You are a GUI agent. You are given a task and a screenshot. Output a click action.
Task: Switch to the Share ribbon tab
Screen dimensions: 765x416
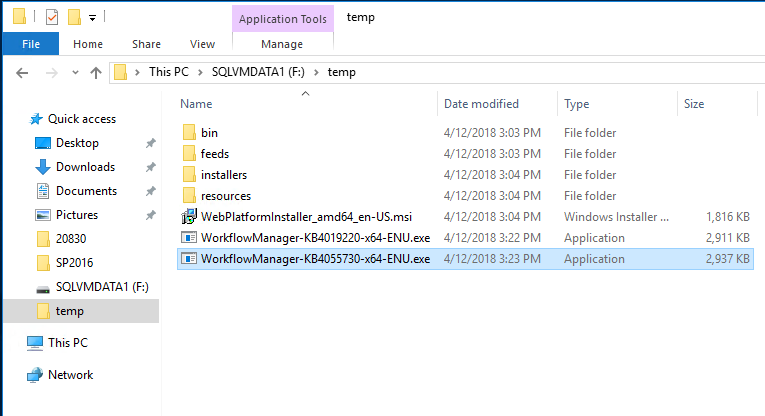pos(146,44)
